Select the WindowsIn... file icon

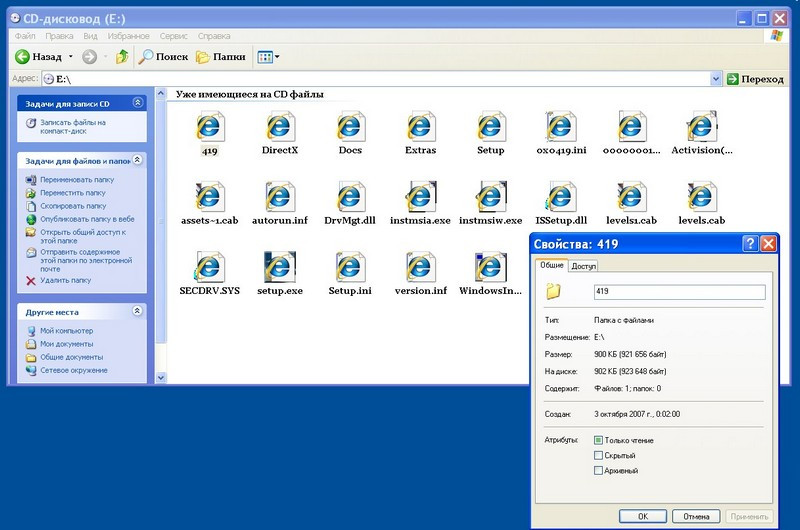click(x=490, y=268)
